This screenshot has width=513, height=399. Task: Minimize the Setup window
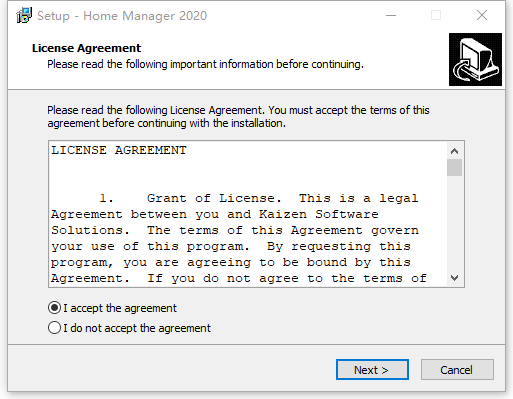[x=391, y=15]
